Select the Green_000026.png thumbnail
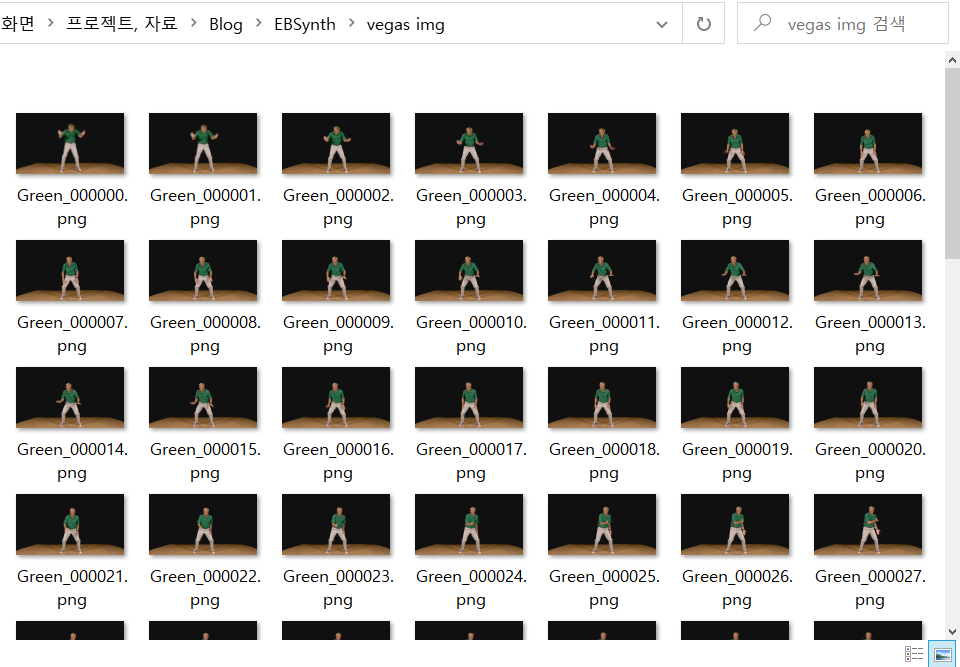The width and height of the screenshot is (960, 667). [735, 524]
